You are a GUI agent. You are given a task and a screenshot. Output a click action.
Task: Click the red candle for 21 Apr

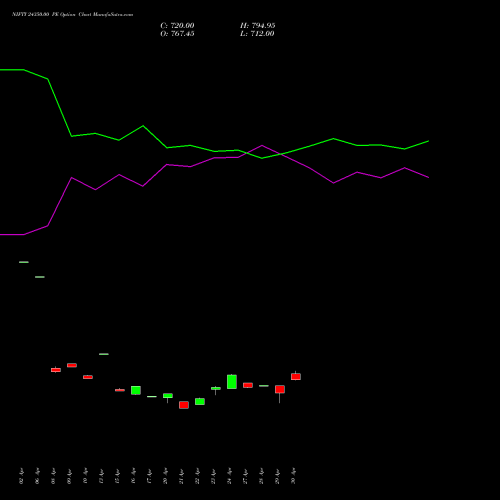(x=184, y=405)
